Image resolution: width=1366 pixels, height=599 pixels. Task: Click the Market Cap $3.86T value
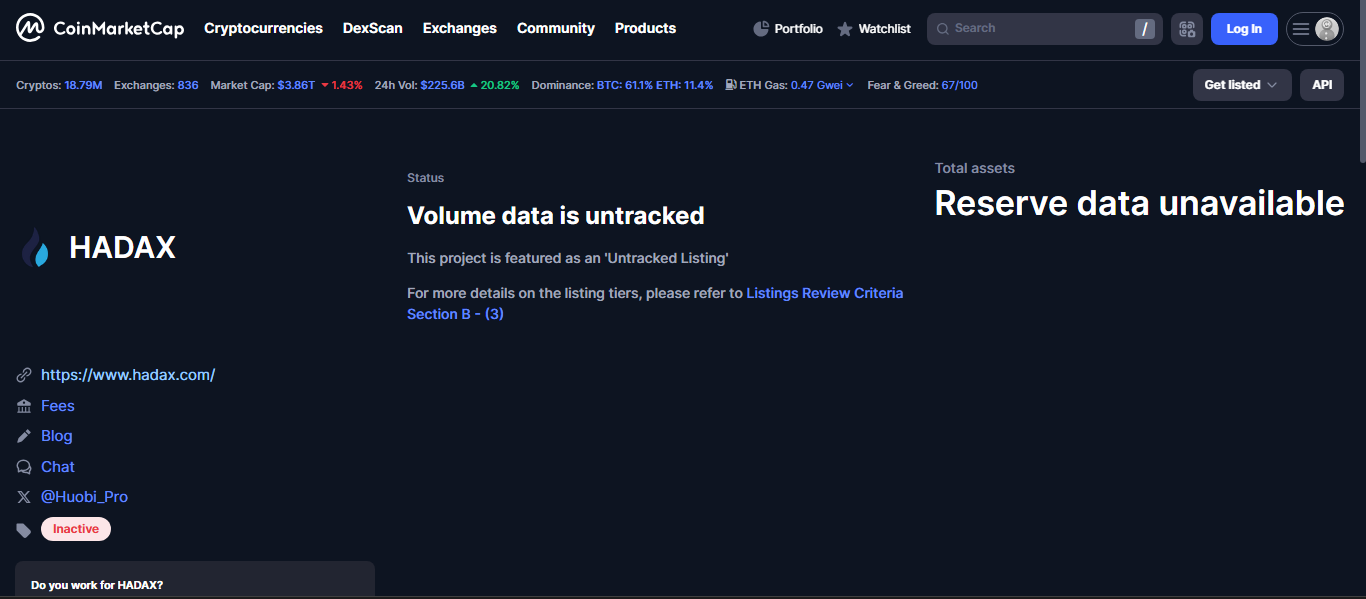[x=296, y=85]
